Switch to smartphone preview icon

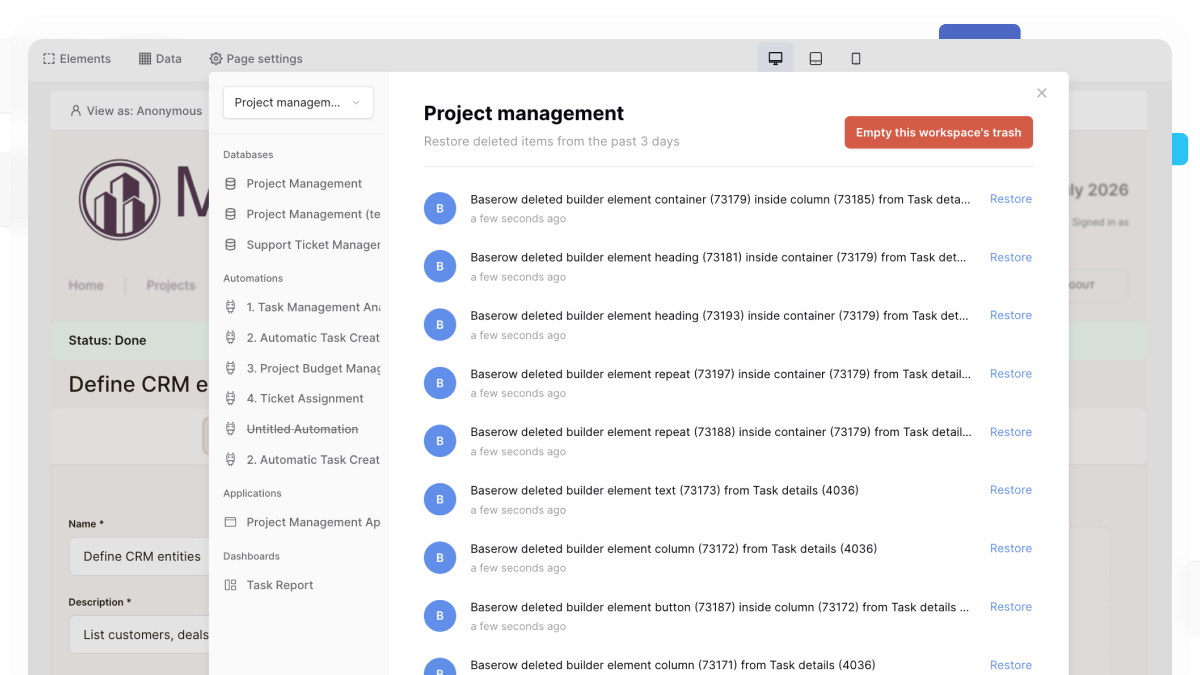coord(856,59)
